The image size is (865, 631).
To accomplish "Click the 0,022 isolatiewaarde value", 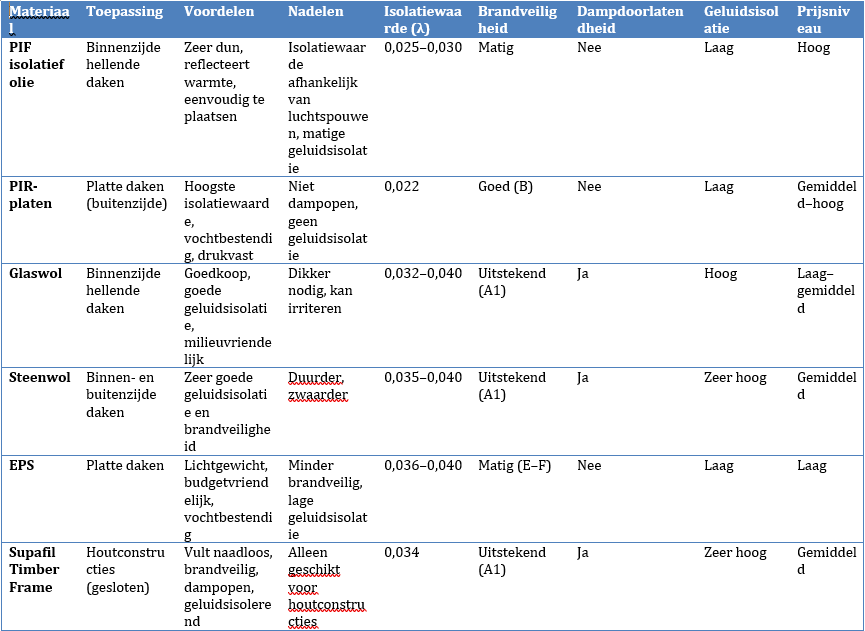I will [x=401, y=187].
